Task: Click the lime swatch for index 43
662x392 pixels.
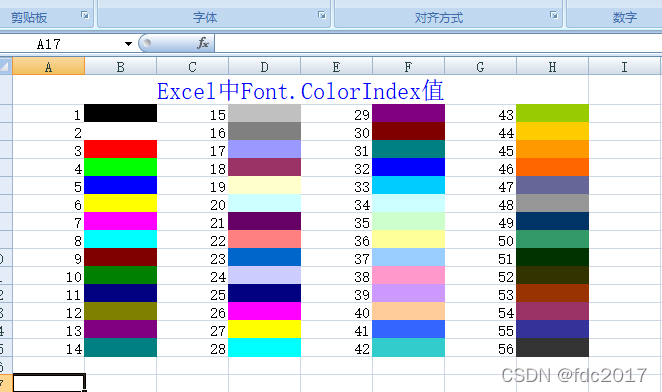Action: 553,113
